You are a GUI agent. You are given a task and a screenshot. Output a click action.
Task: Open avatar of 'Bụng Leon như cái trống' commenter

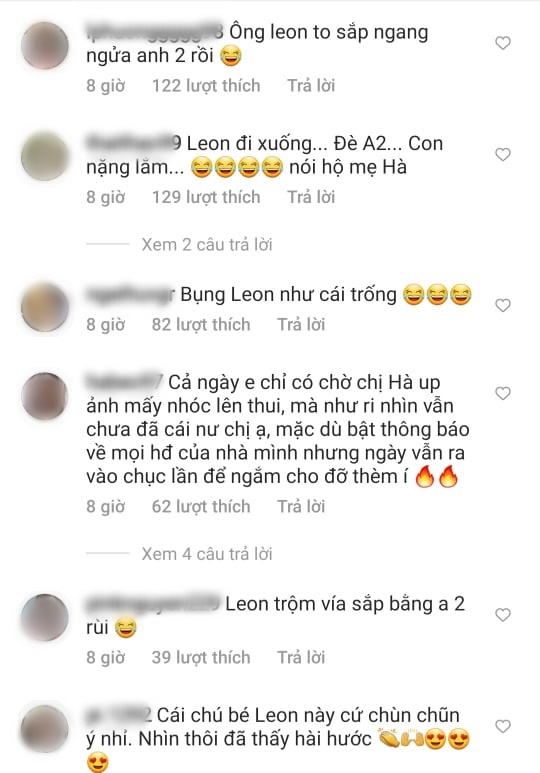click(x=45, y=307)
